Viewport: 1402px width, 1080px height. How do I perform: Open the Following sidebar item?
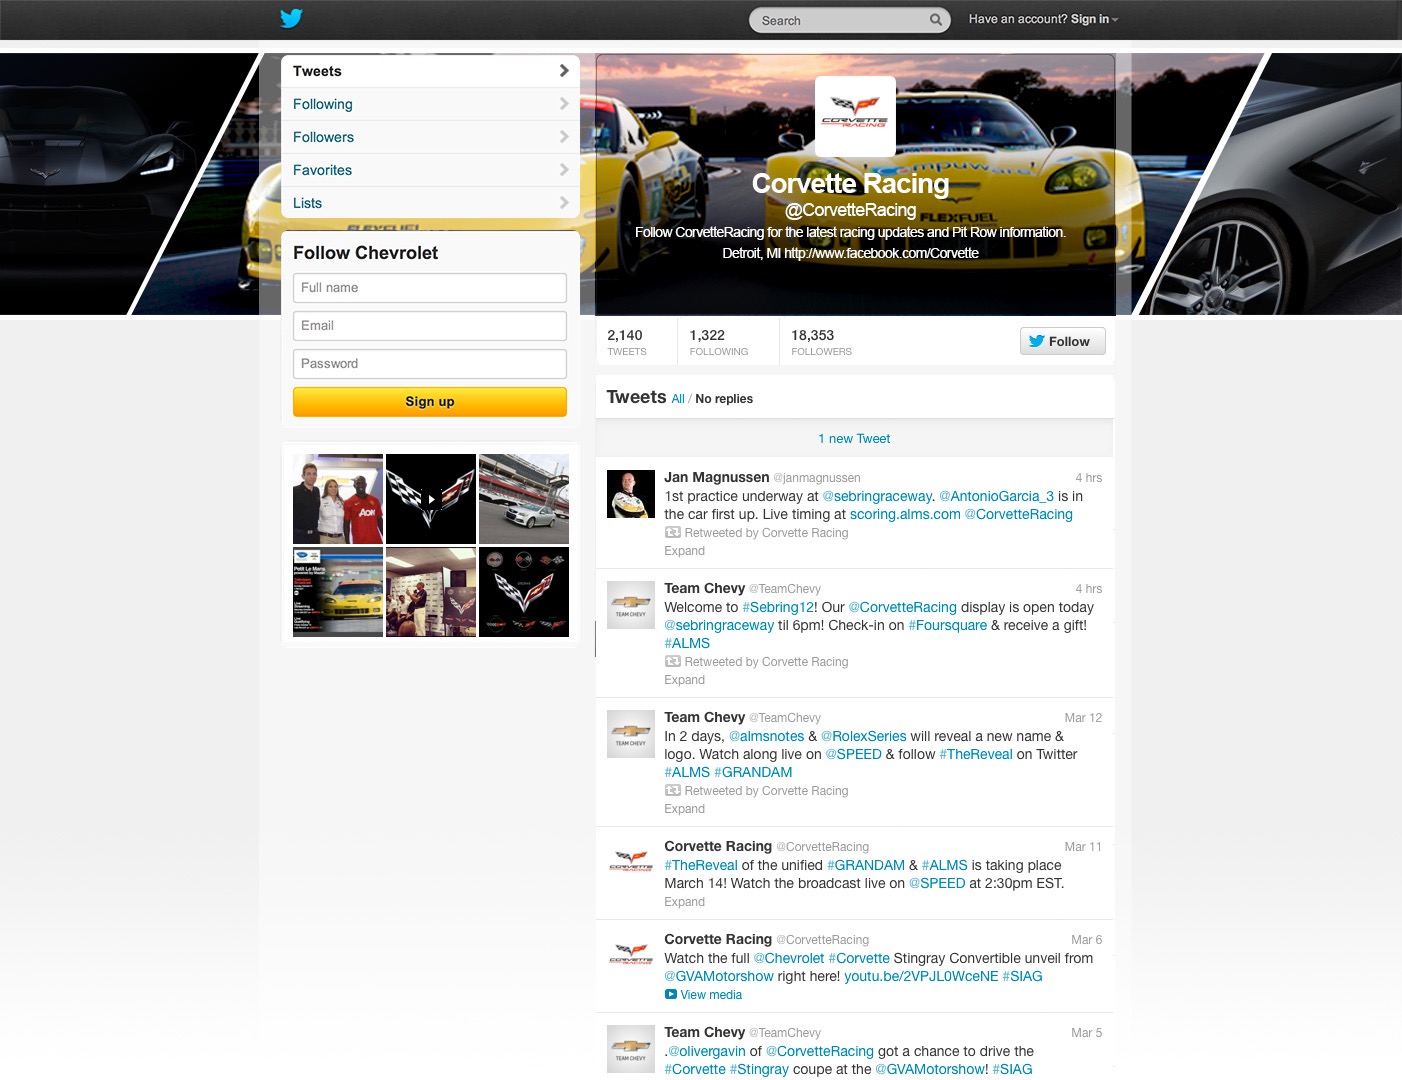pyautogui.click(x=430, y=104)
